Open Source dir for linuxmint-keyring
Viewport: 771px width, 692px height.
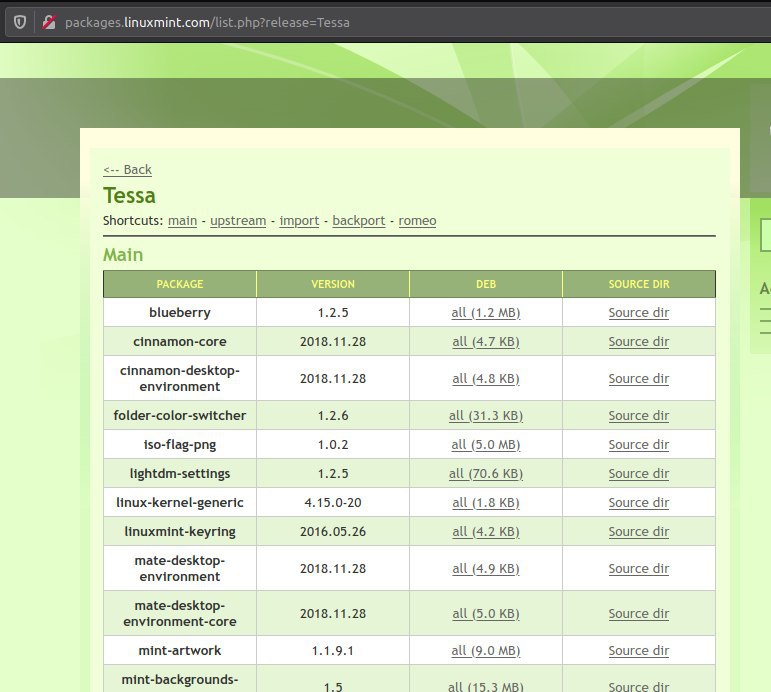[638, 531]
